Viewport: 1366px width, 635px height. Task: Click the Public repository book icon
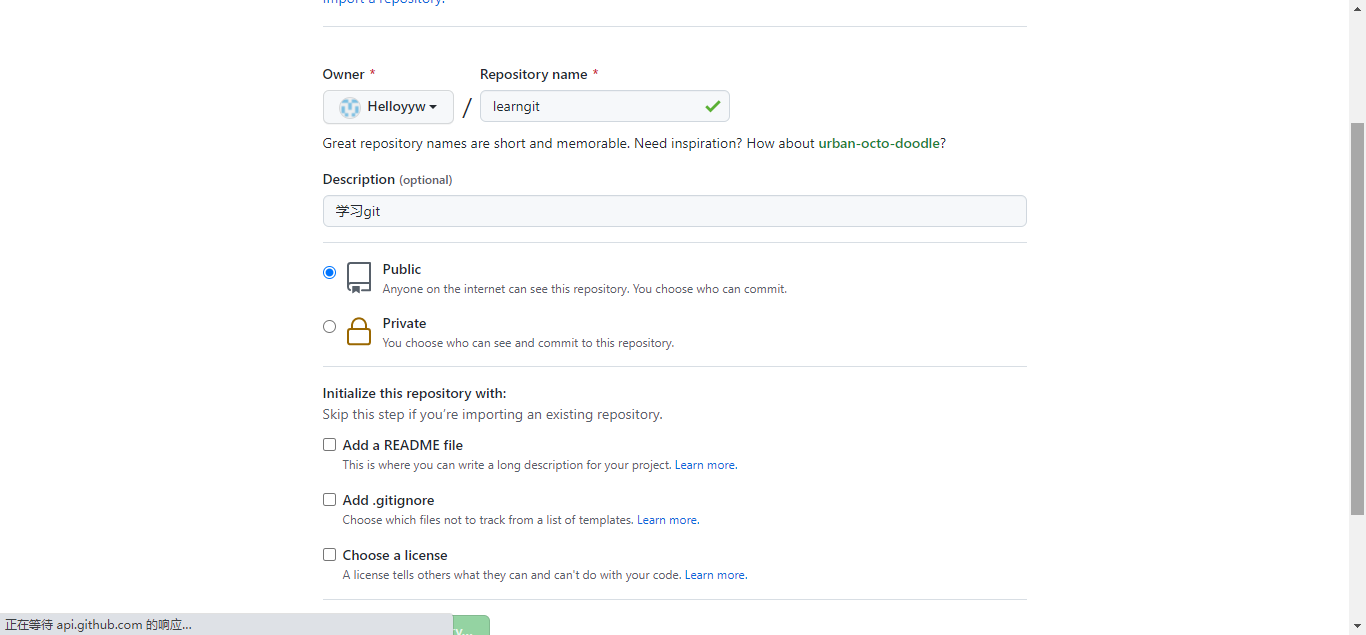359,277
